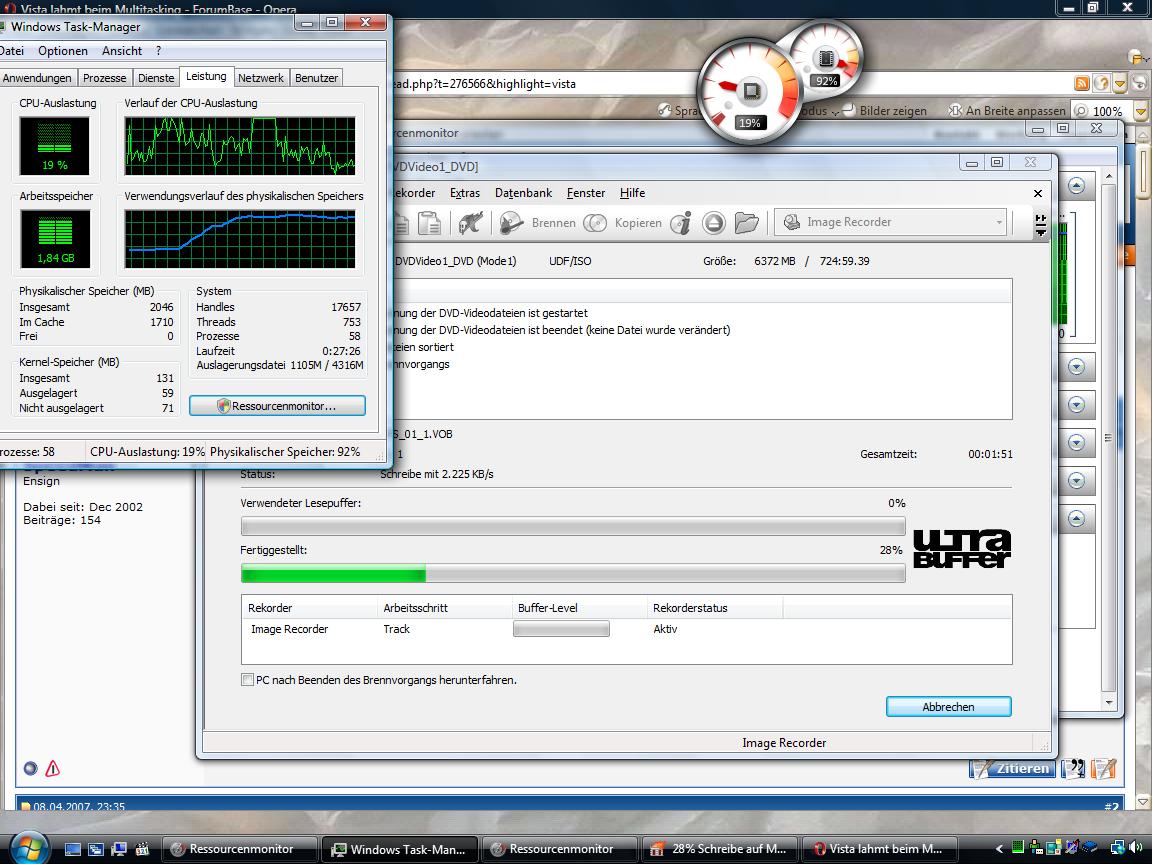Click the Ressourcenmonitor vertical scrollbar
Viewport: 1152px width, 864px height.
pyautogui.click(x=1109, y=439)
